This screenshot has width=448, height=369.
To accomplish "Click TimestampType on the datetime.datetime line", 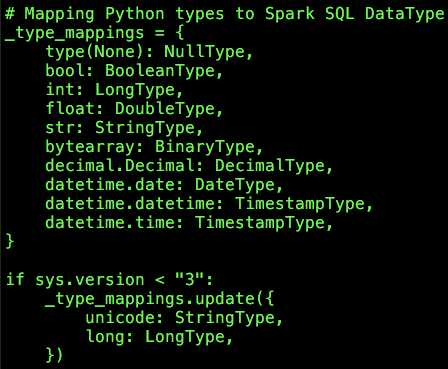I will click(300, 204).
